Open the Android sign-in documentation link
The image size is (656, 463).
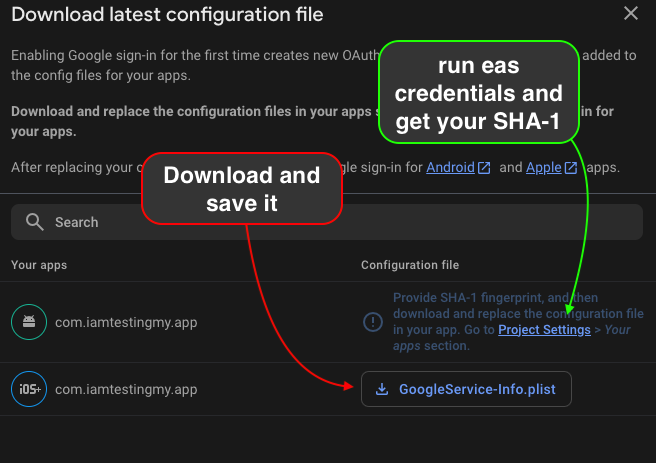tap(450, 168)
